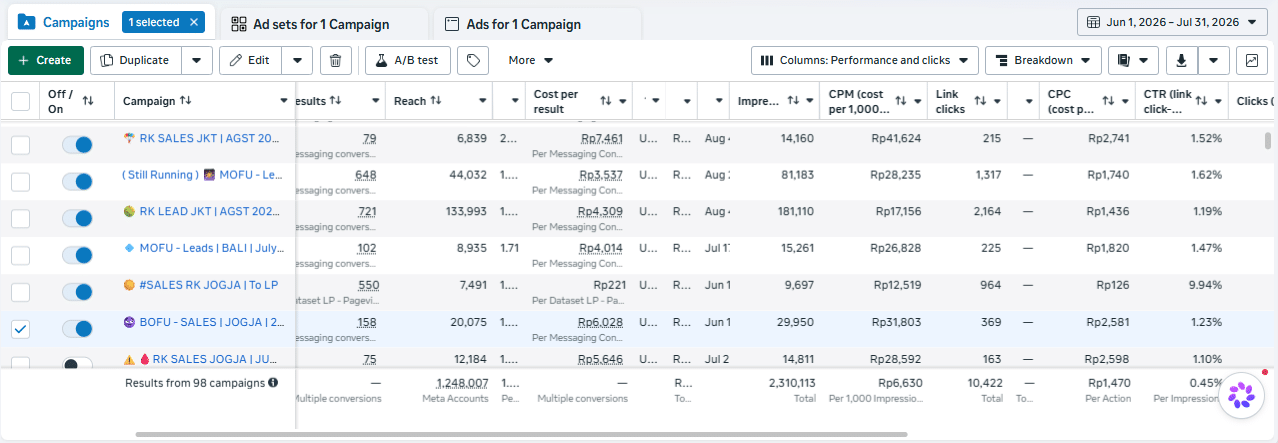The image size is (1278, 443).
Task: Expand the More menu
Action: (530, 60)
